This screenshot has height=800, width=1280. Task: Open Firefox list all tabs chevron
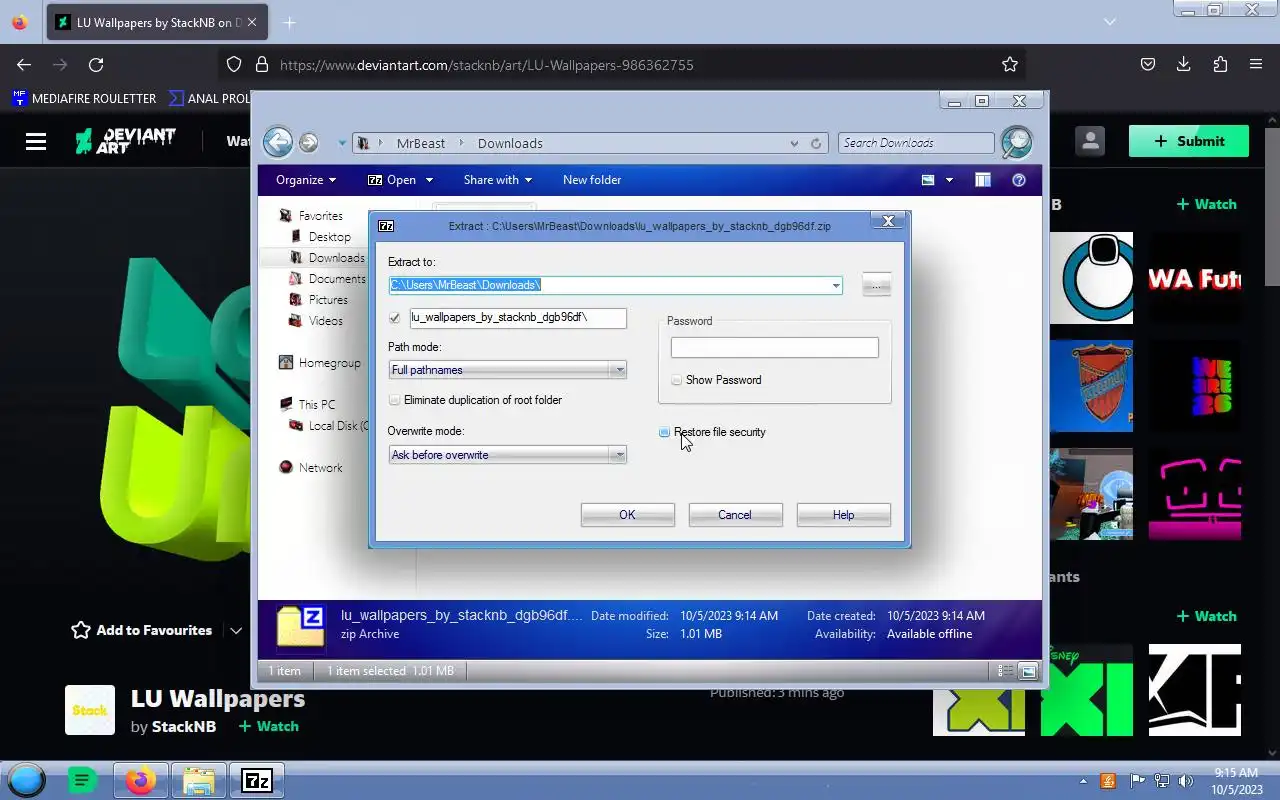(x=1109, y=22)
